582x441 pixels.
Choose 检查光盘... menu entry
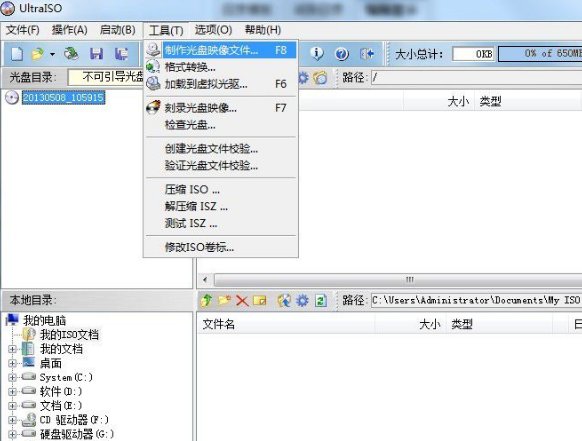click(220, 125)
